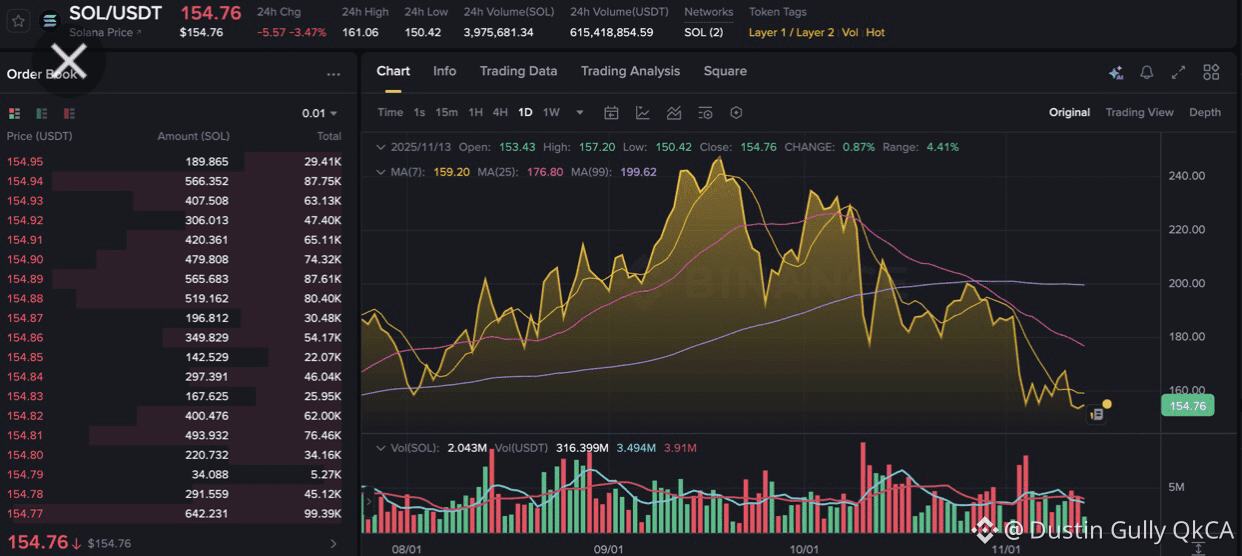Select order book row at price 154.95
This screenshot has width=1242, height=556.
pyautogui.click(x=174, y=161)
